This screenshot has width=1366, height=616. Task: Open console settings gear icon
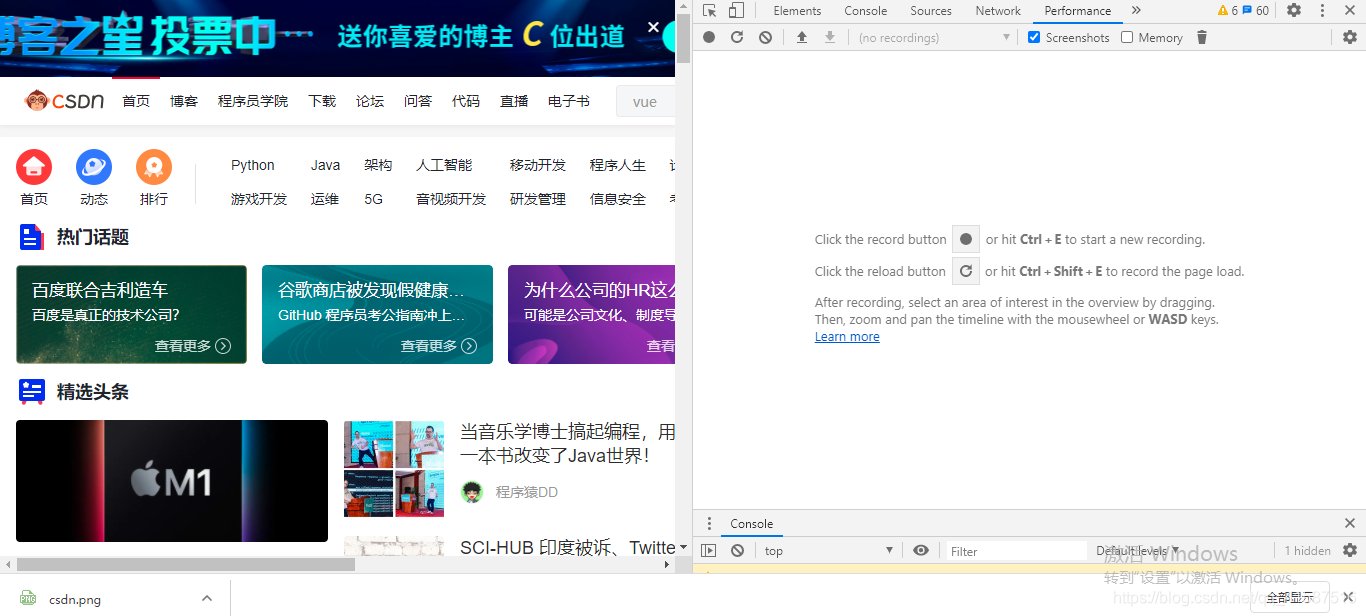(1350, 550)
